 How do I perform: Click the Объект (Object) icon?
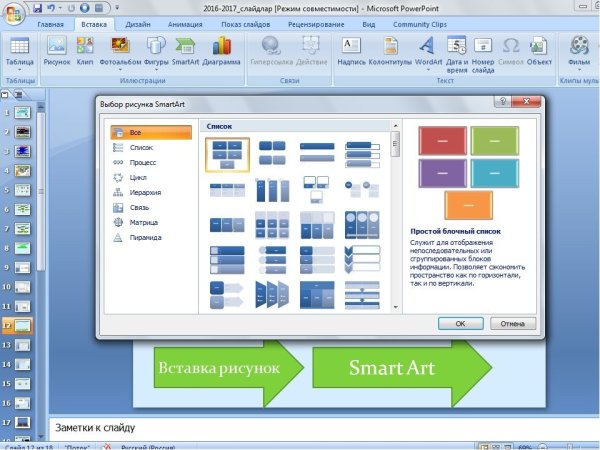click(x=540, y=50)
